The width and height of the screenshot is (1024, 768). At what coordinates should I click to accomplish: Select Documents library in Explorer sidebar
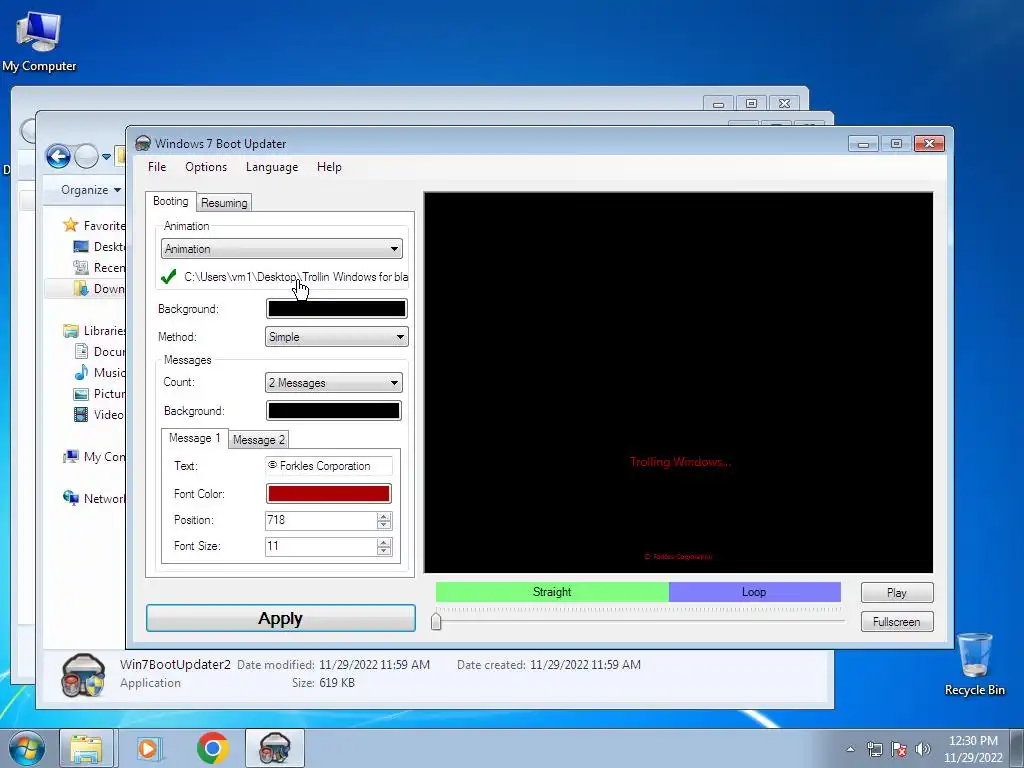99,351
